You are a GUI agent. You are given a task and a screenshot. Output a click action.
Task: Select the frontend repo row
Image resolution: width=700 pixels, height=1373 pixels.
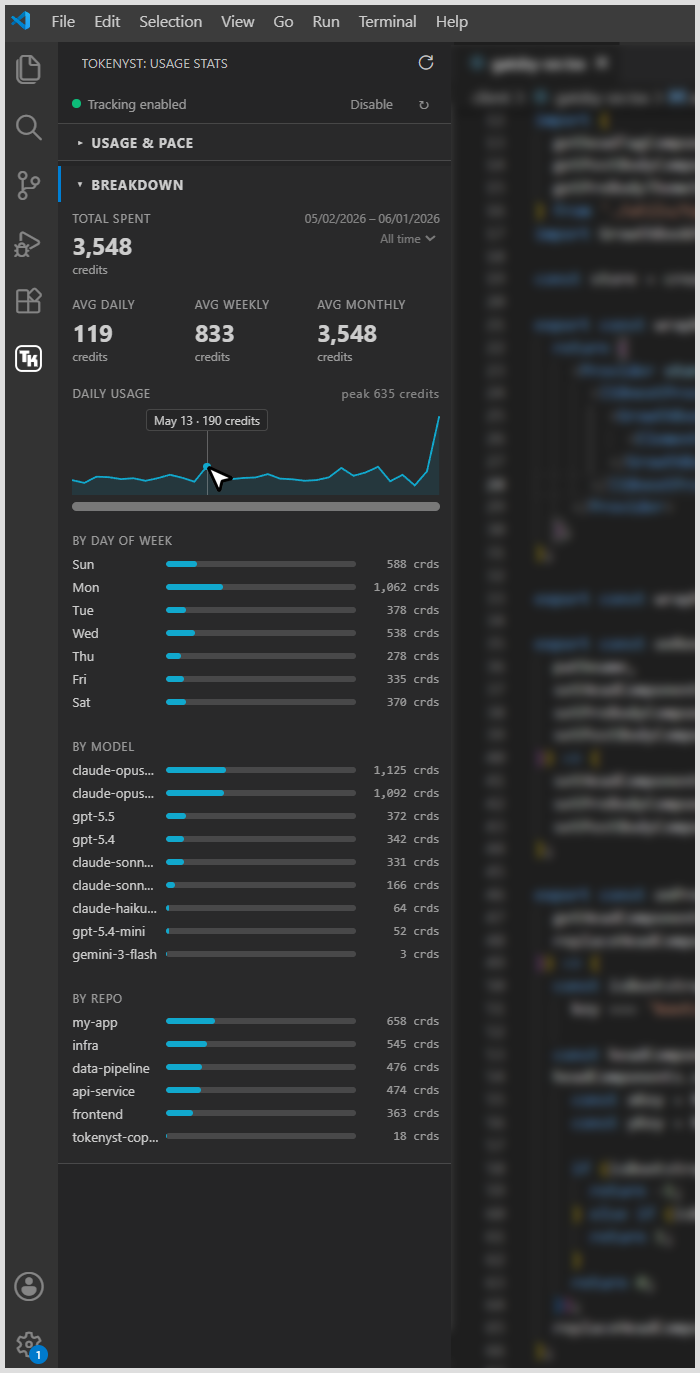pos(256,1115)
